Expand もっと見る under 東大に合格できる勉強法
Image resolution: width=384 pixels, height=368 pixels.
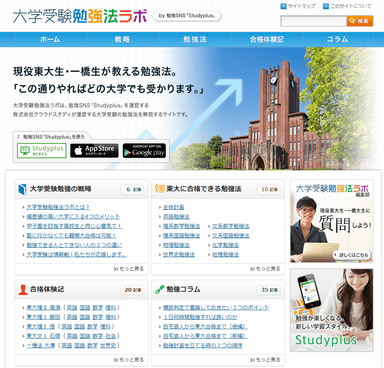click(x=265, y=268)
